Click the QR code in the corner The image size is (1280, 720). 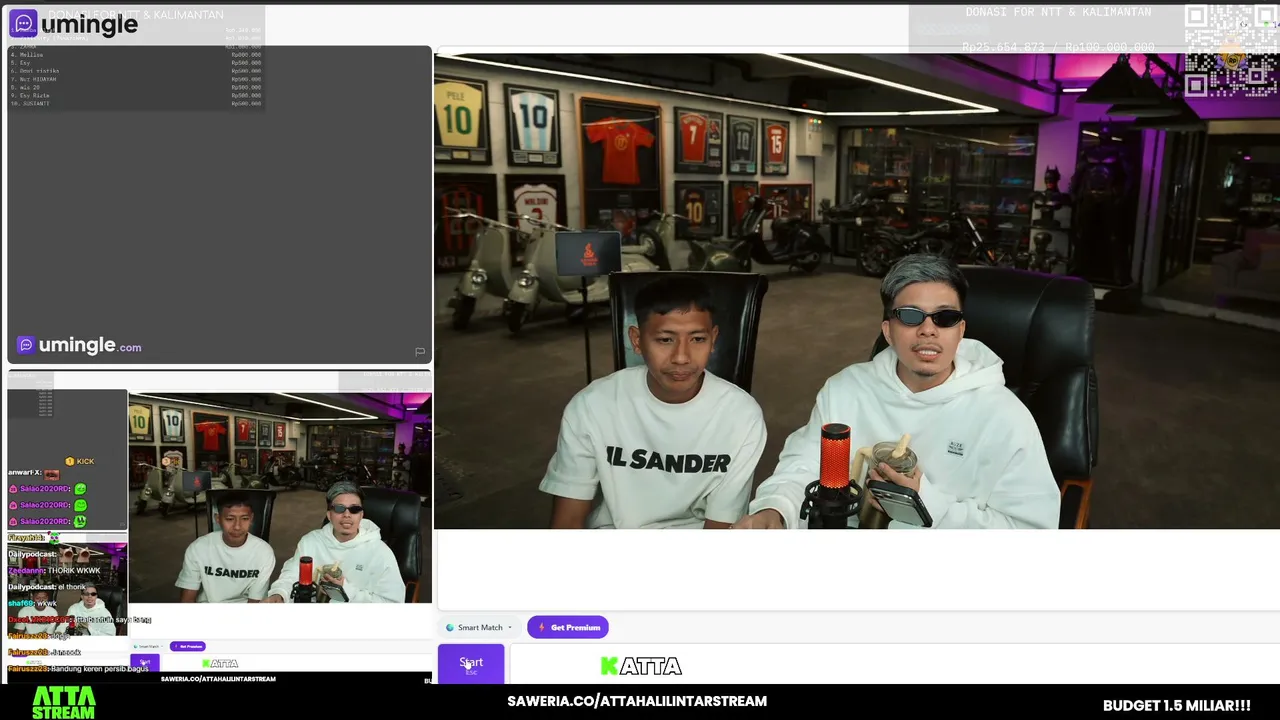[x=1231, y=51]
